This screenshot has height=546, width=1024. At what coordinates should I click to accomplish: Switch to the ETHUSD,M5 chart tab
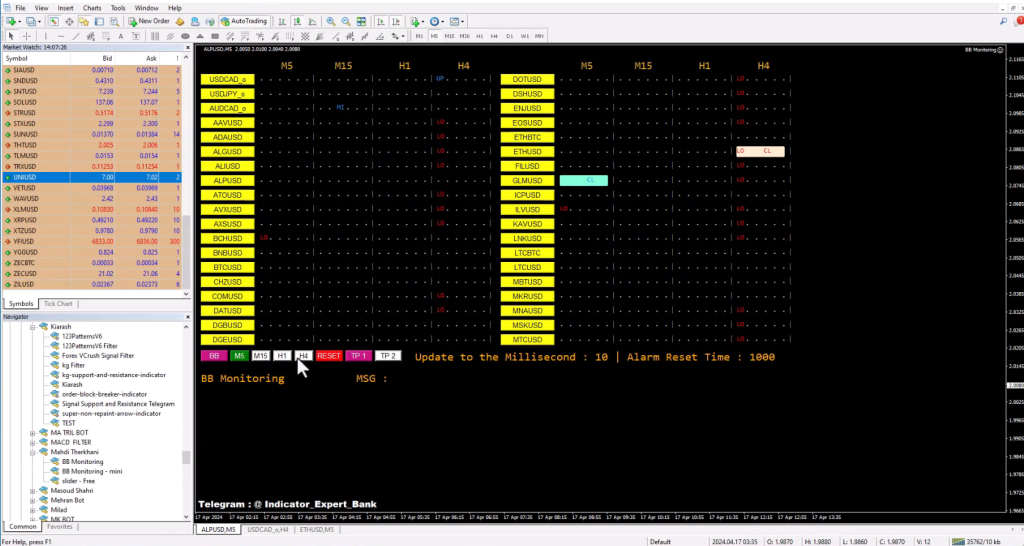pyautogui.click(x=317, y=530)
